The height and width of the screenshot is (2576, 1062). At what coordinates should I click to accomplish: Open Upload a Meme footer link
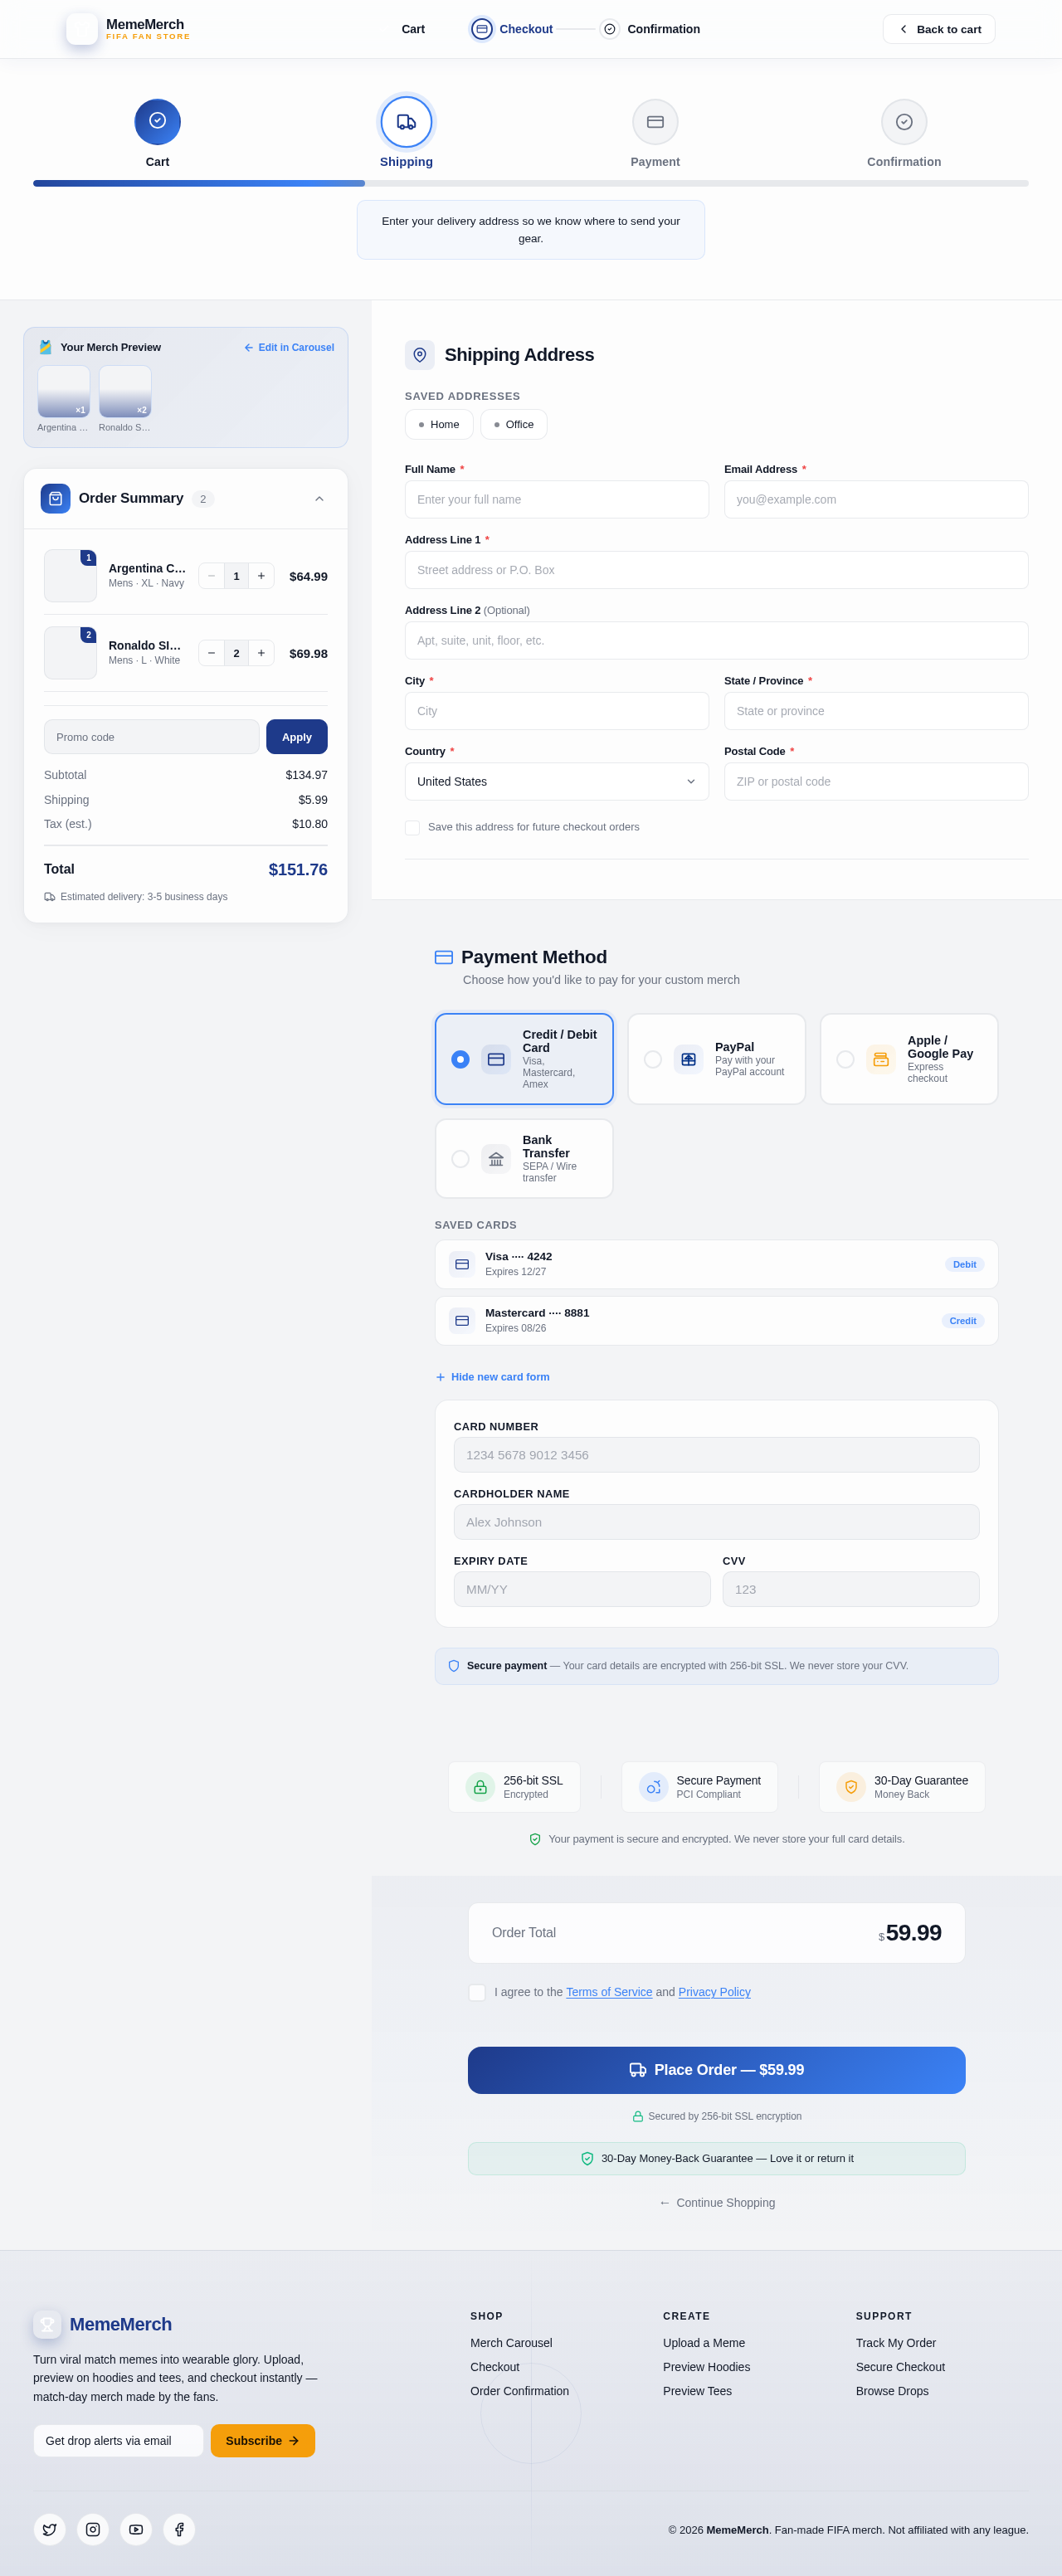[704, 2343]
